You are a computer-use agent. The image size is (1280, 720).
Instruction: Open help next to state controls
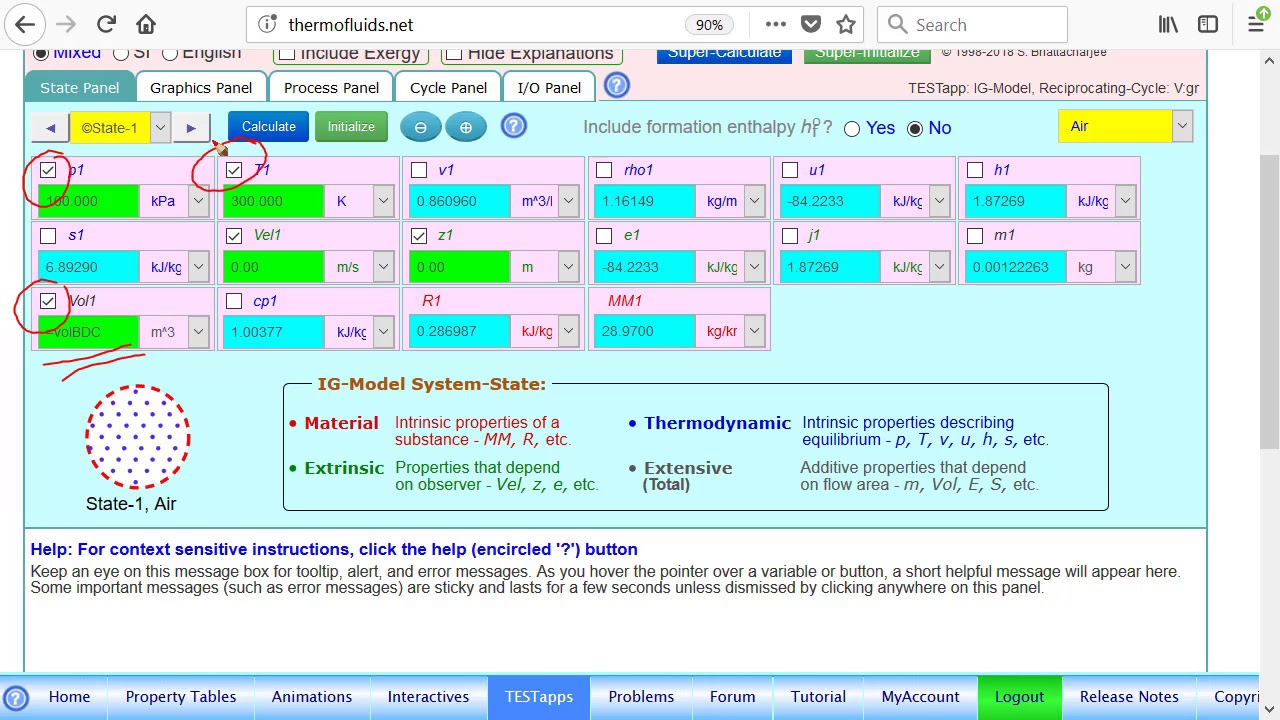pyautogui.click(x=513, y=126)
